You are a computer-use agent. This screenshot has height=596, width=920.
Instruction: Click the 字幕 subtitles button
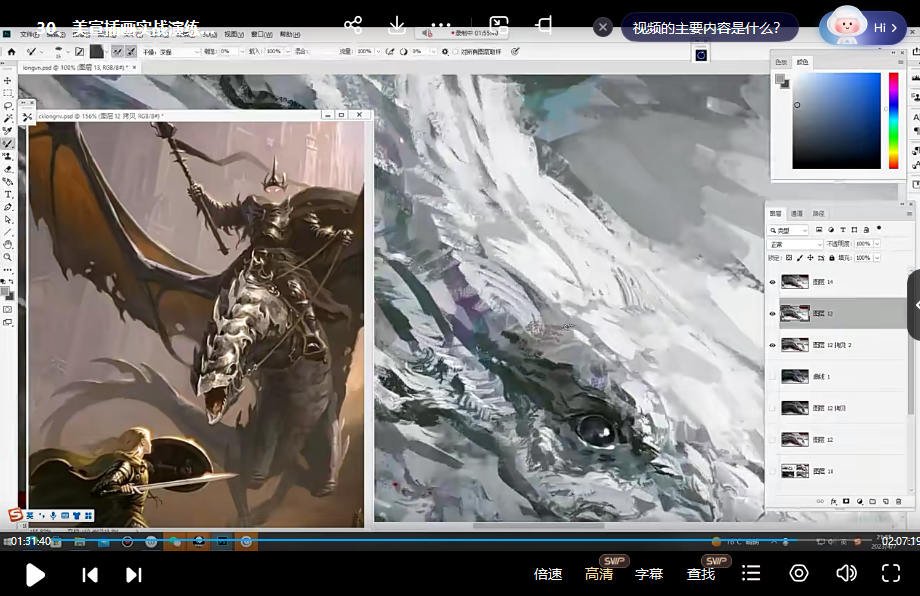click(x=649, y=574)
